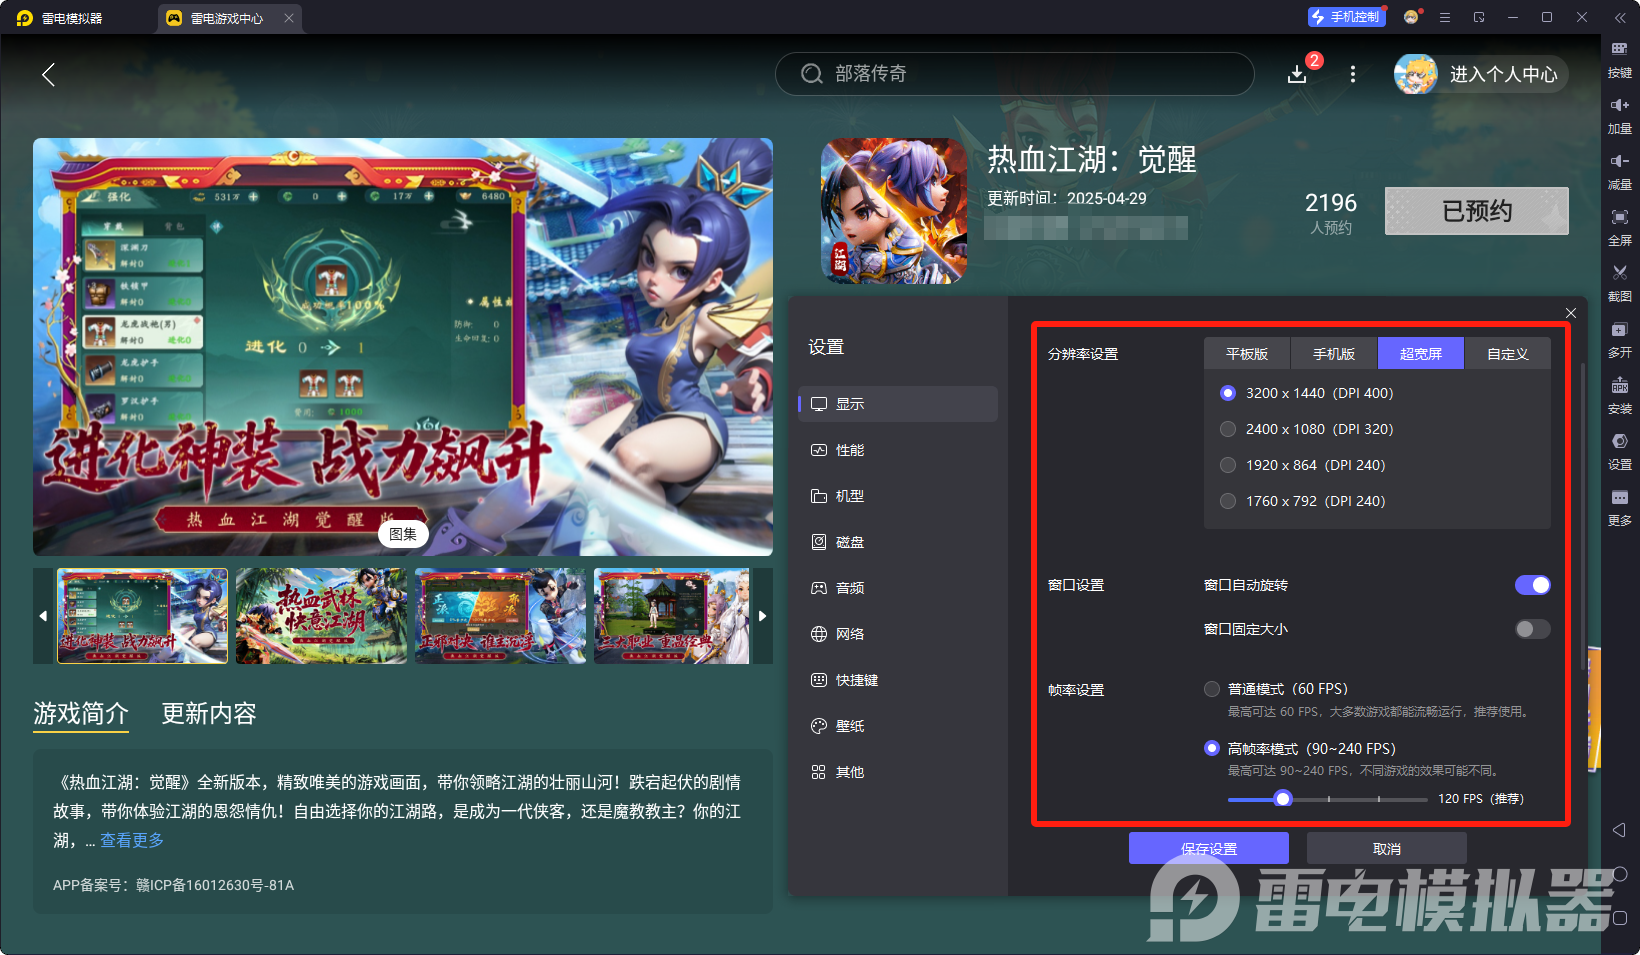Go back with the left arrow icon
Screen dimensions: 1640x955
point(48,74)
